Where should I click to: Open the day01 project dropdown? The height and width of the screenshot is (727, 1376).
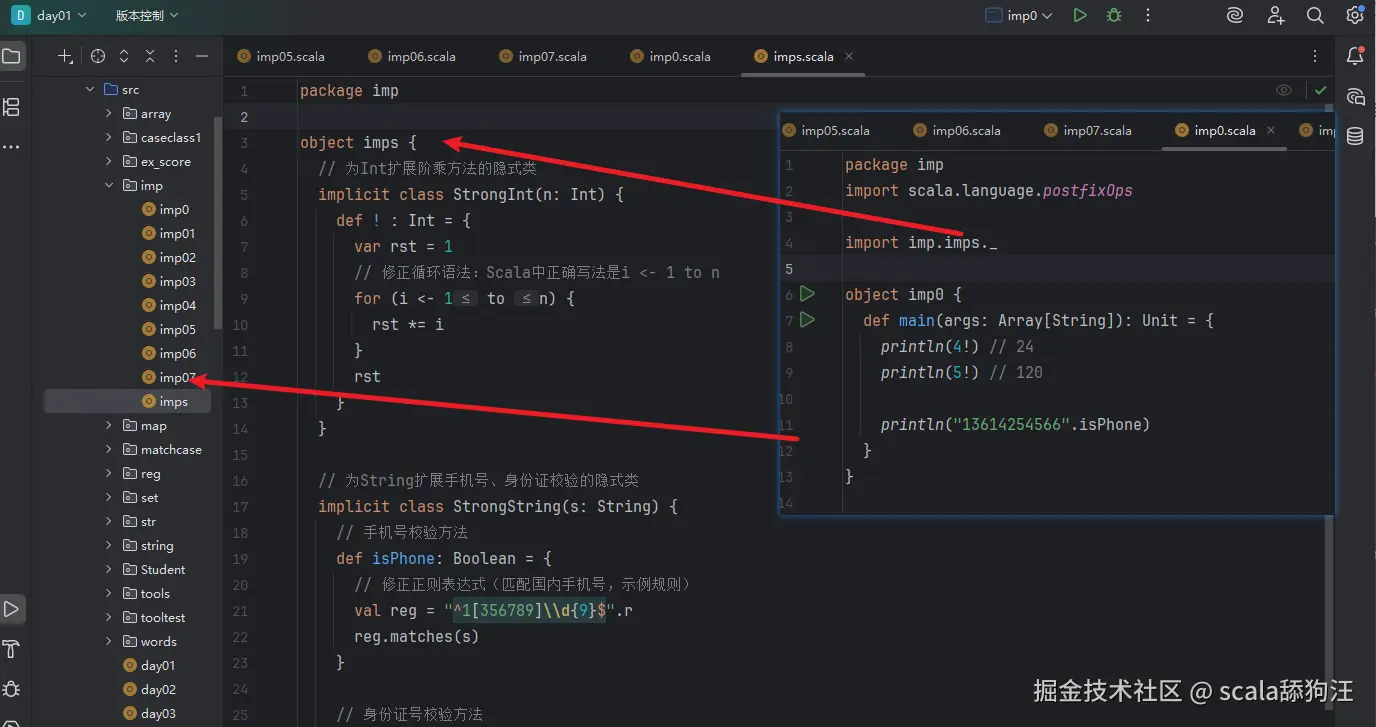coord(49,15)
